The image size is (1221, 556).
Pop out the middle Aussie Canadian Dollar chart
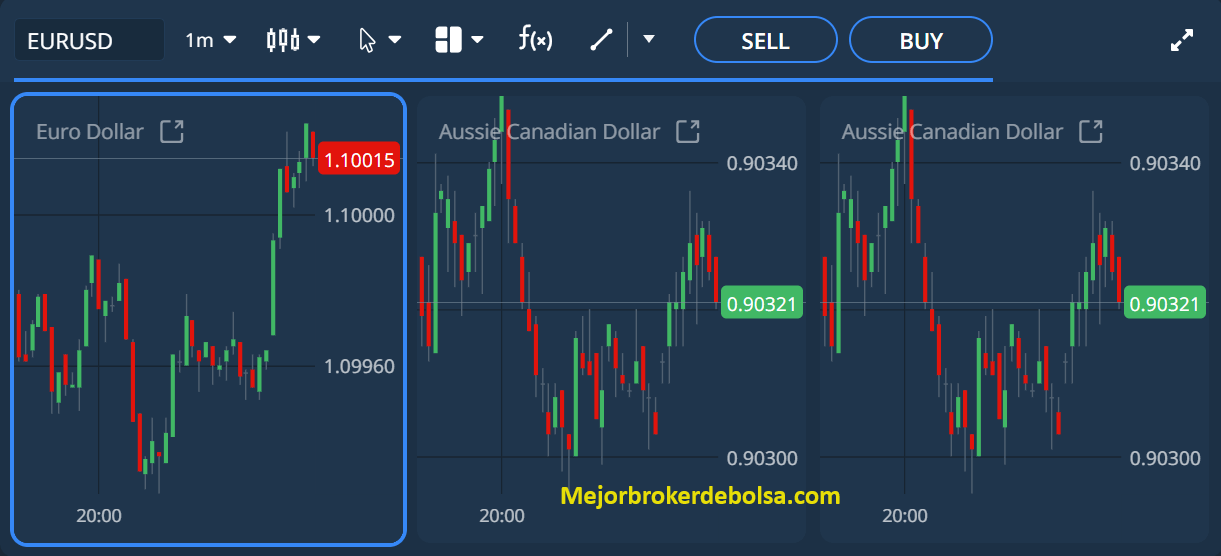688,131
